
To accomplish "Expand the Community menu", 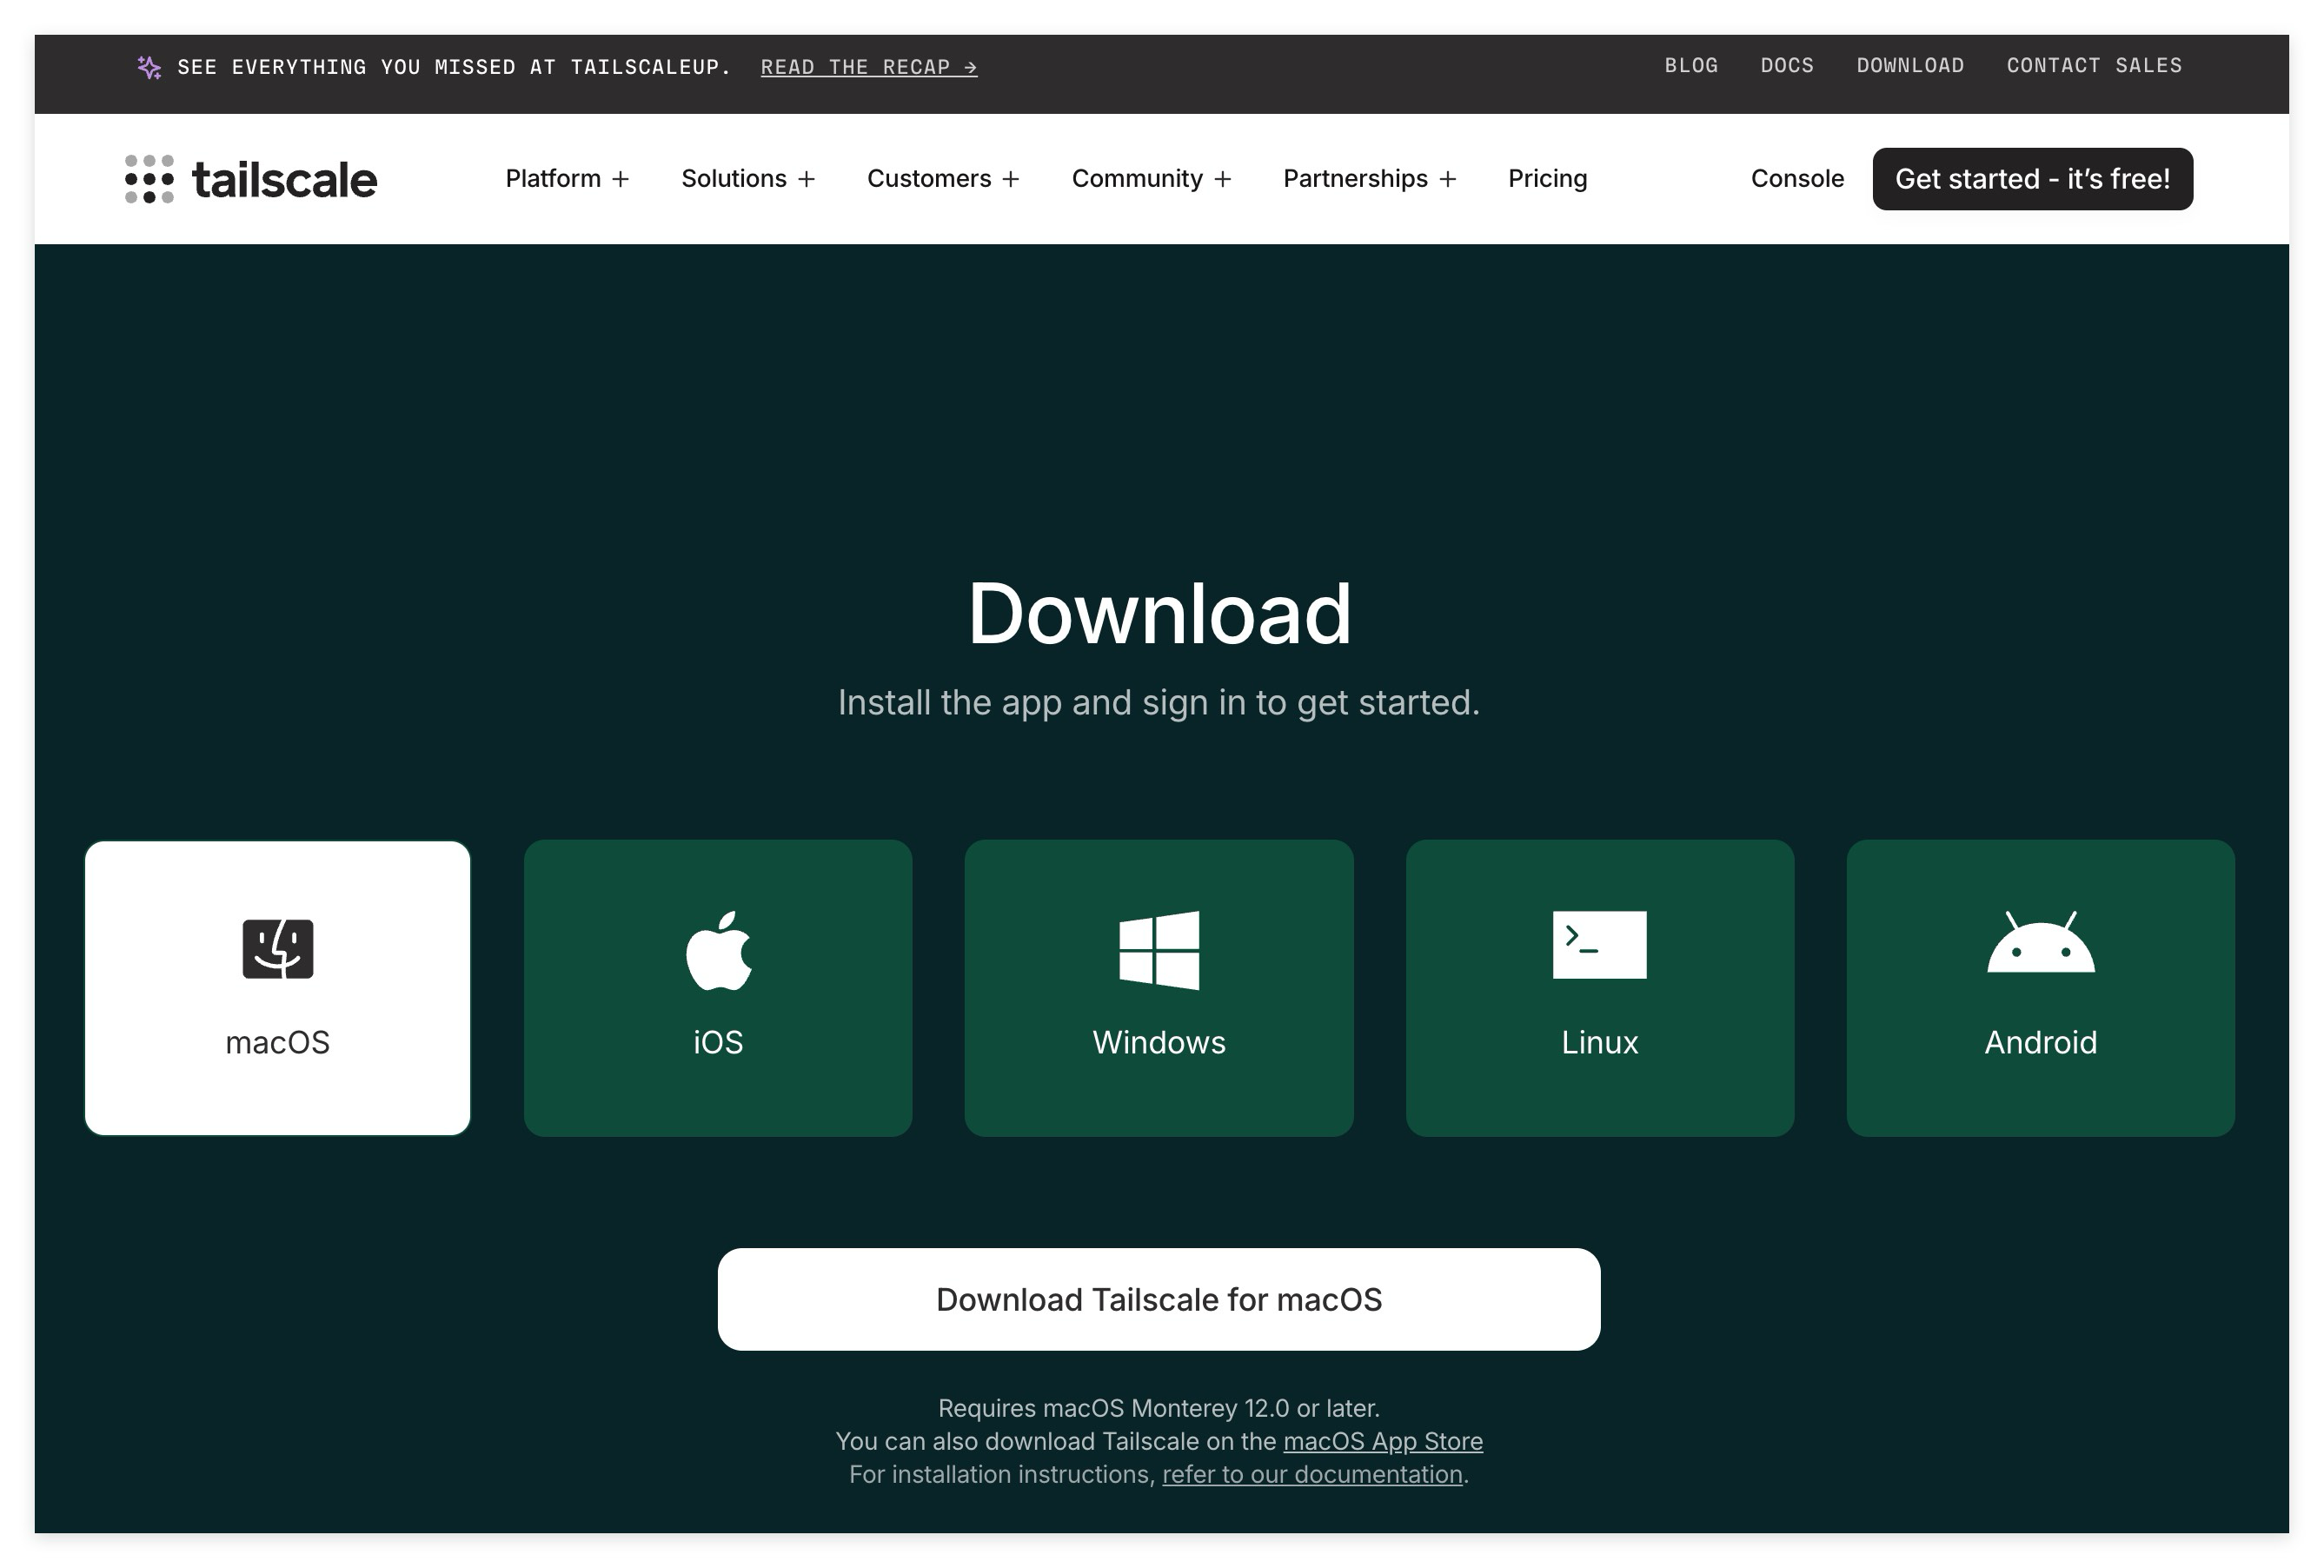I will coord(1151,179).
